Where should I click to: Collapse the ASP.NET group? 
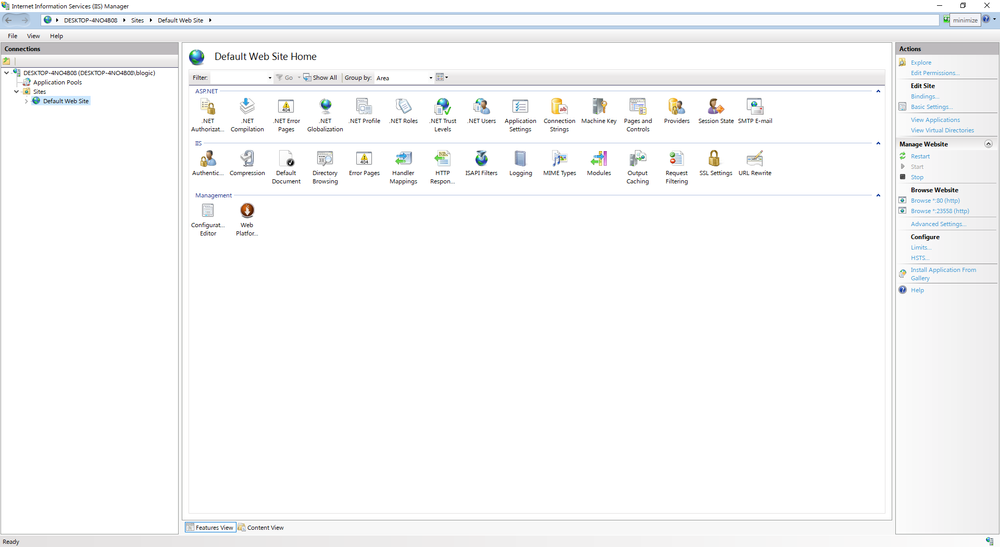(878, 91)
